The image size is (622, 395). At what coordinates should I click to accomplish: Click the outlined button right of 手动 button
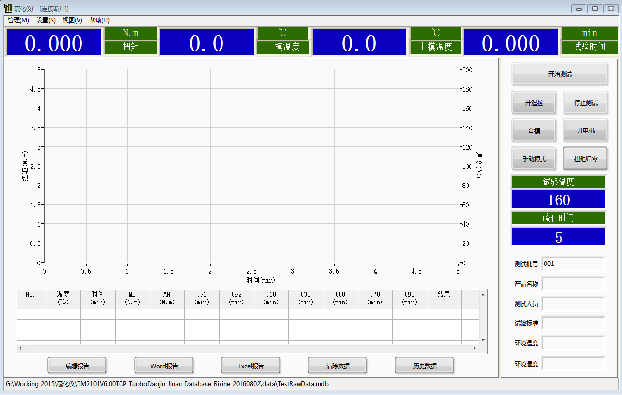coord(585,159)
